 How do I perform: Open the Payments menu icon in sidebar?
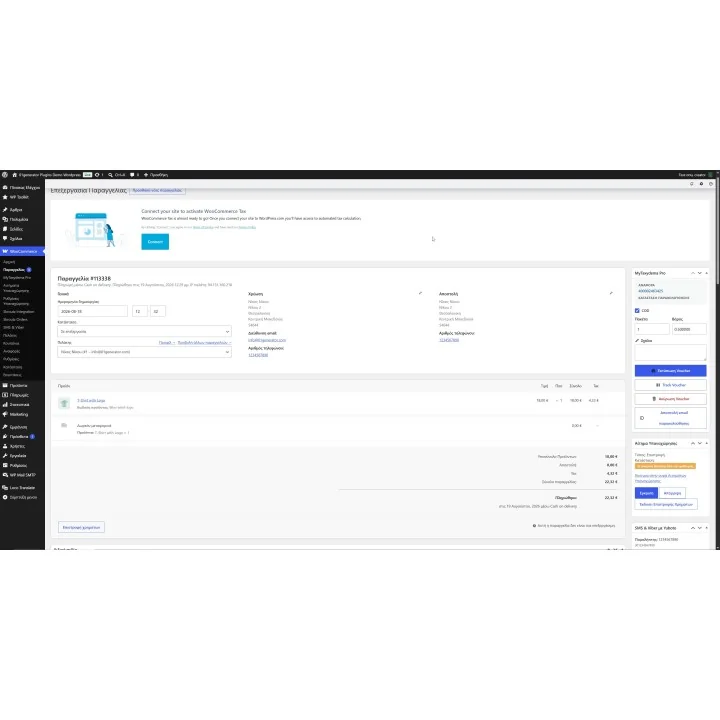(x=5, y=395)
